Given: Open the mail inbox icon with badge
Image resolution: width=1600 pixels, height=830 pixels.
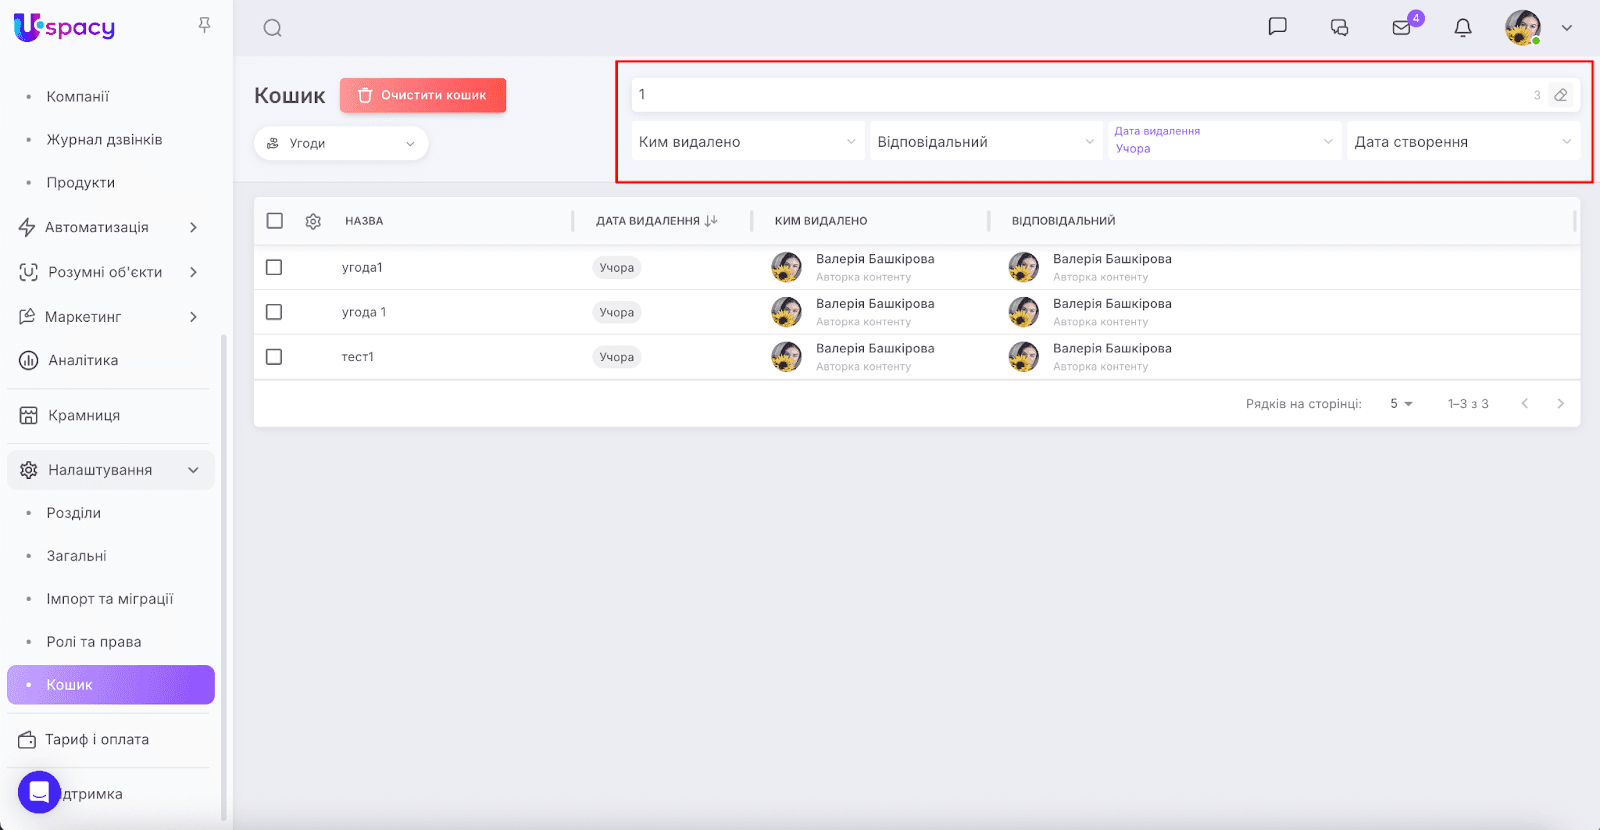Looking at the screenshot, I should tap(1402, 28).
